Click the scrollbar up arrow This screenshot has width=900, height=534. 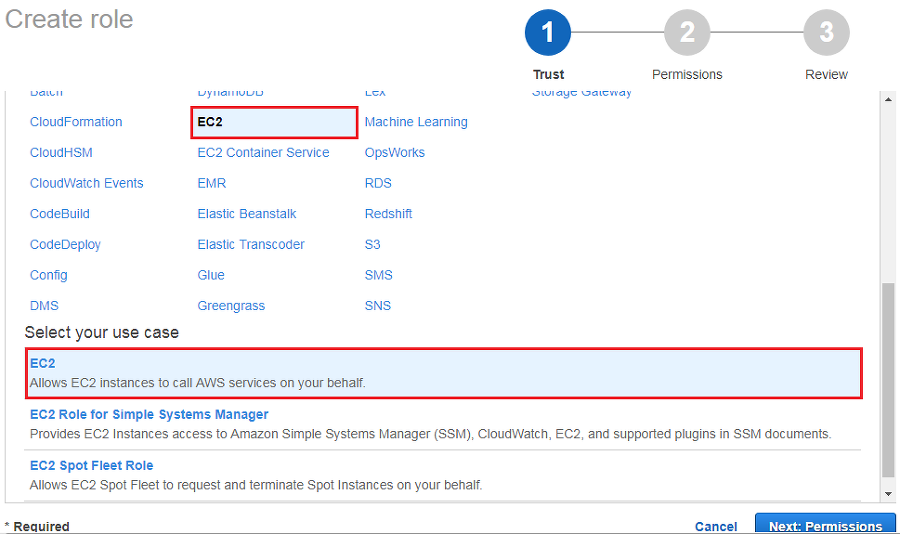click(x=889, y=99)
